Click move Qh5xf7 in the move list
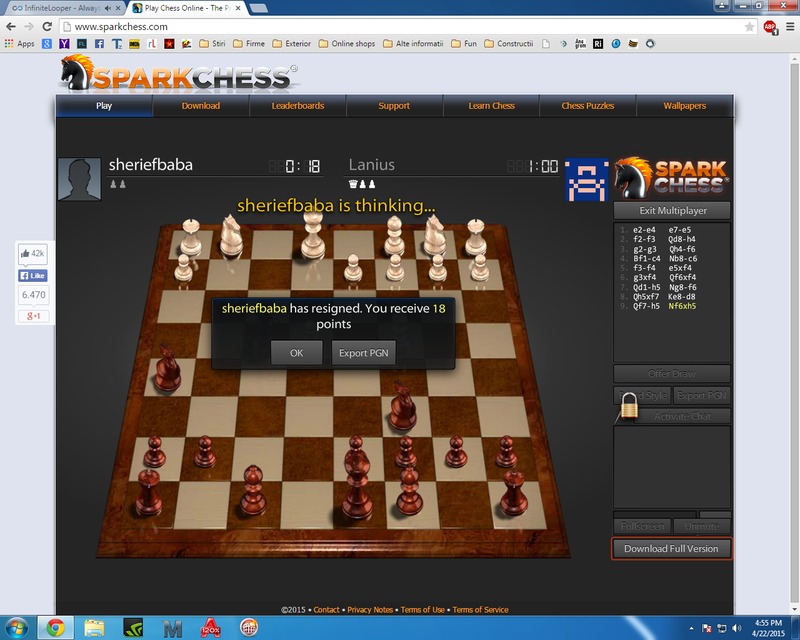 click(646, 297)
